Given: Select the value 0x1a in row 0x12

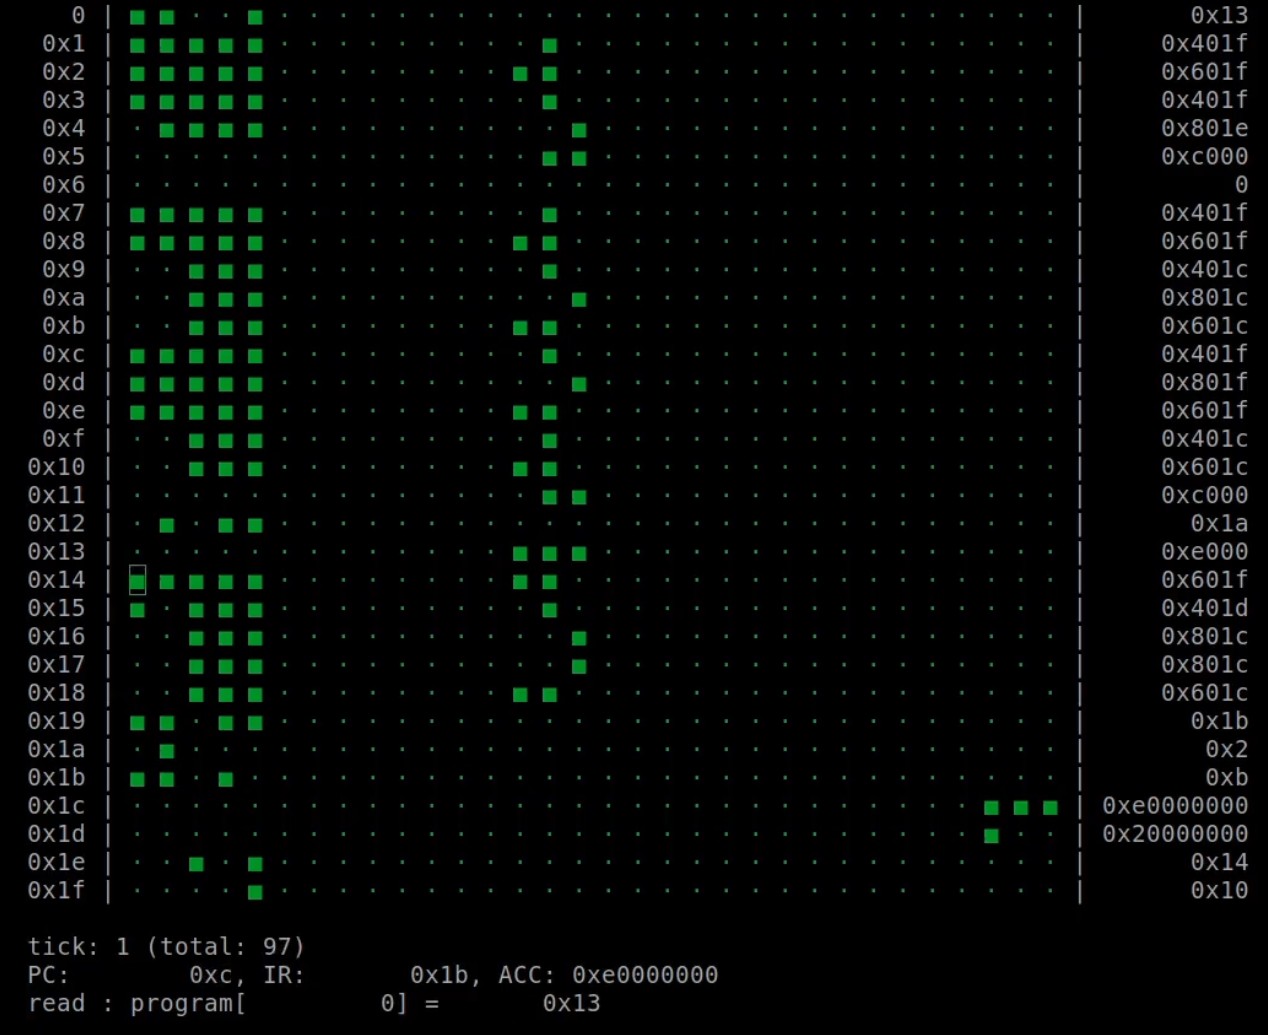Looking at the screenshot, I should point(1219,523).
